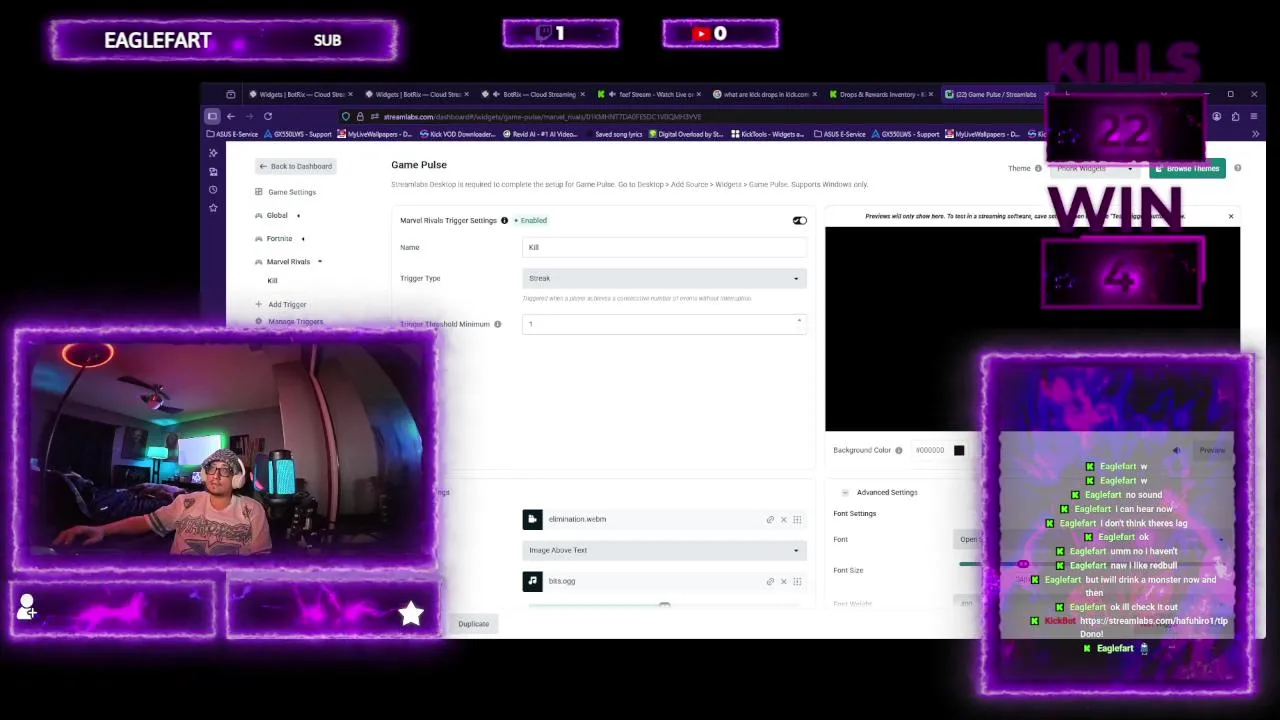Expand the Fortnite game section
Image resolution: width=1280 pixels, height=720 pixels.
point(303,238)
